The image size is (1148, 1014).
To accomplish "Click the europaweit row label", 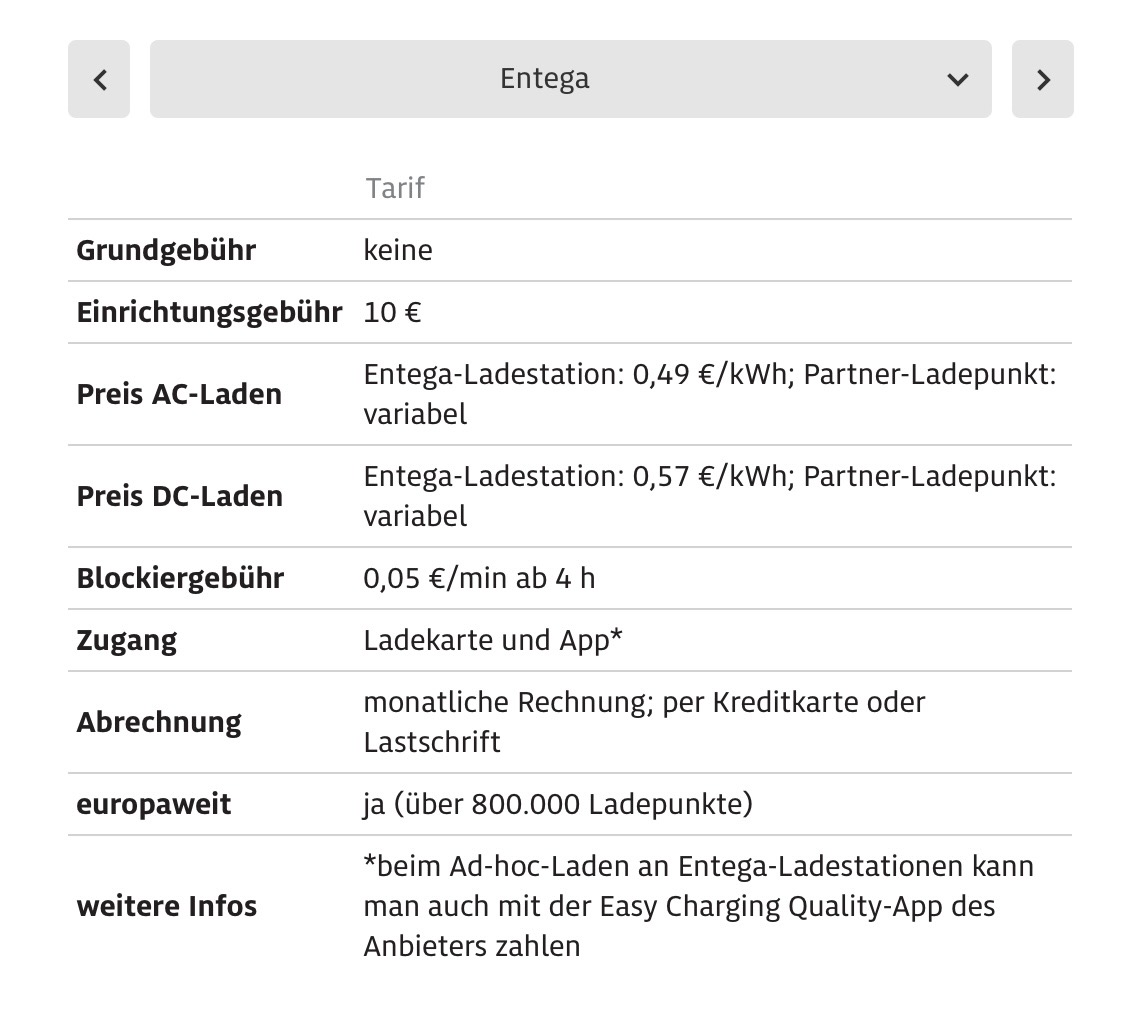I will point(153,804).
